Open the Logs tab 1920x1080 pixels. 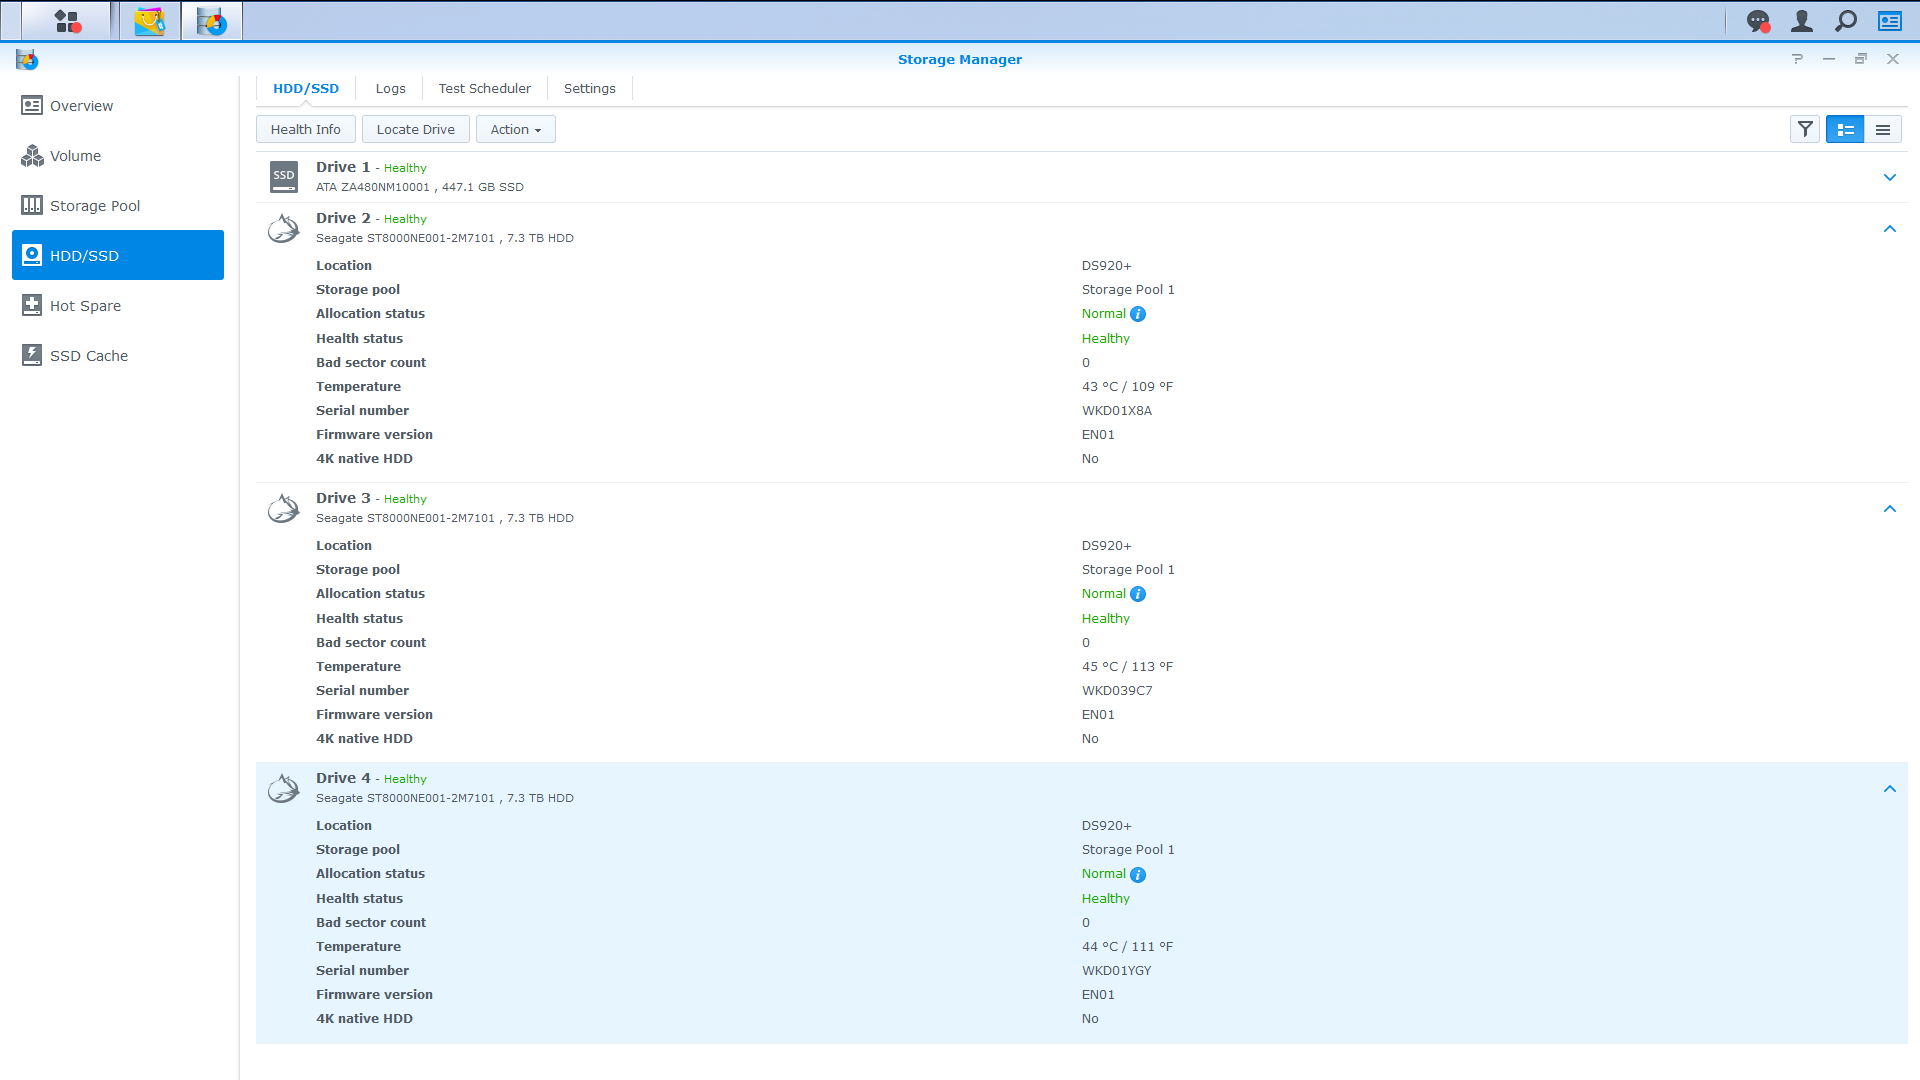[390, 89]
